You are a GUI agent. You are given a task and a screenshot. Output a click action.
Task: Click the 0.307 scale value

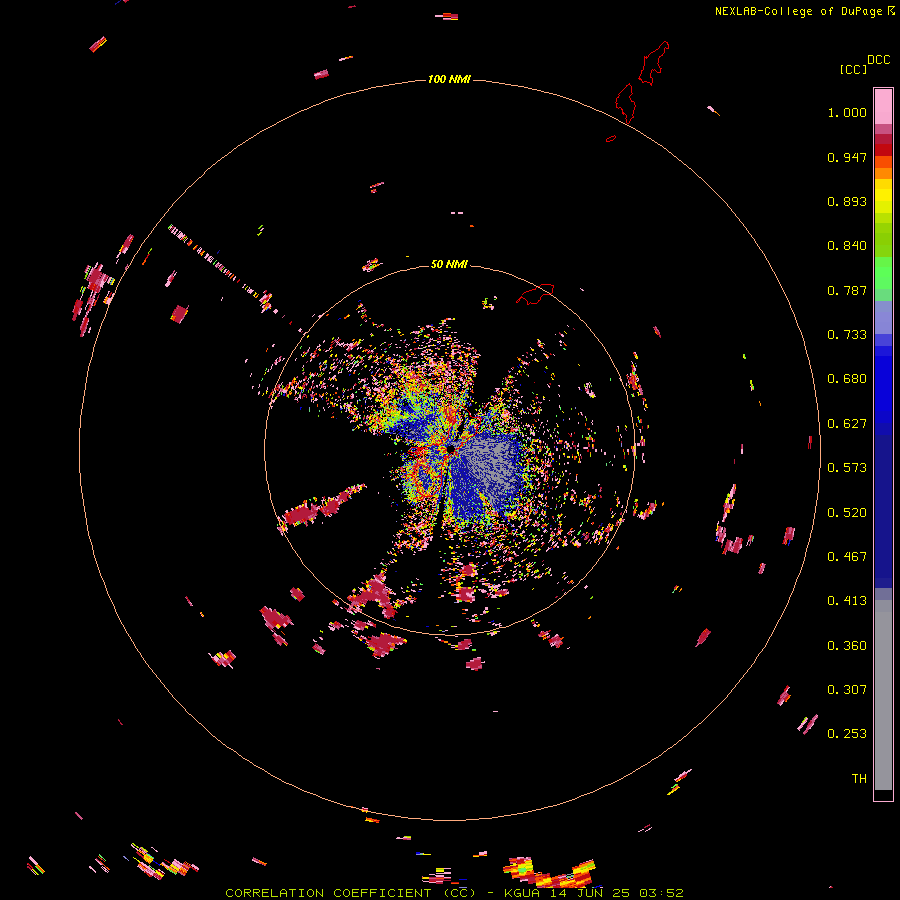[847, 690]
